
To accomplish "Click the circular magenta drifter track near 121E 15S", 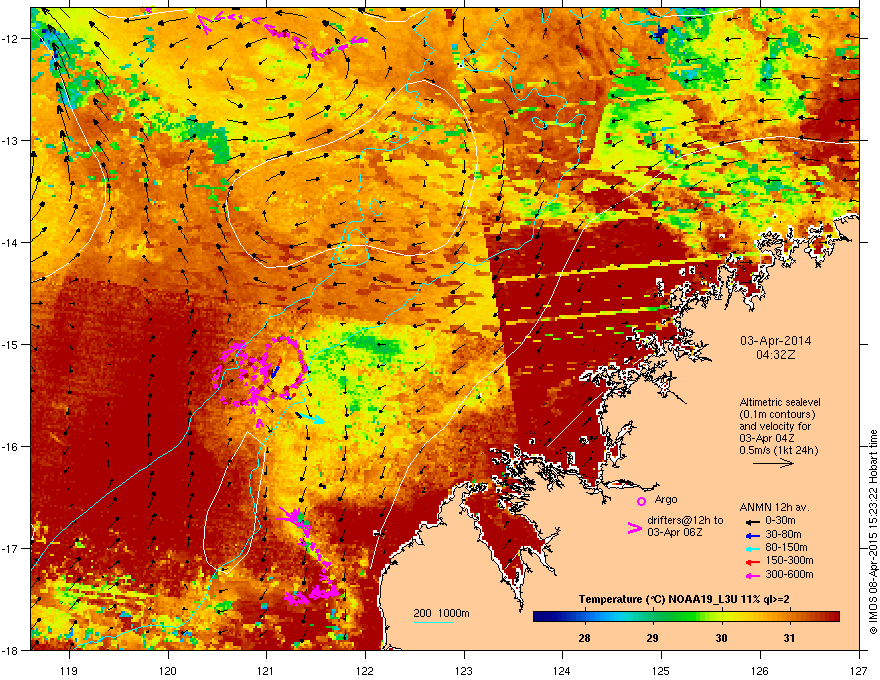I will pos(259,371).
